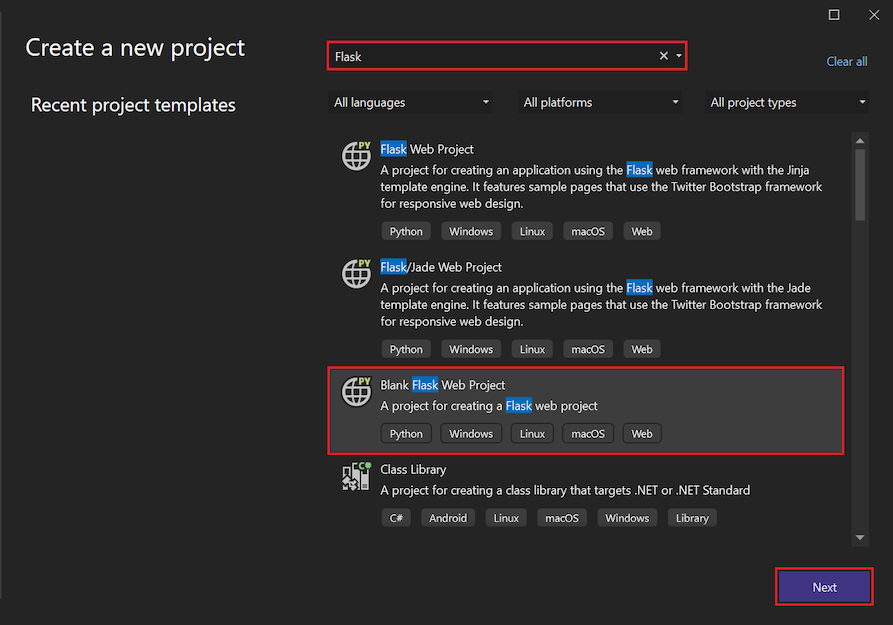Click the scroll-down arrow on the template list
893x625 pixels.
pyautogui.click(x=859, y=537)
